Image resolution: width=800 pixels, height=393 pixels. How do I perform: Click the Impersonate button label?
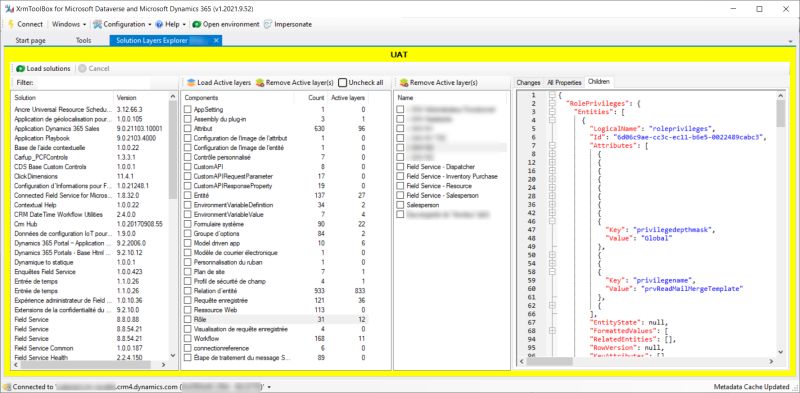293,24
